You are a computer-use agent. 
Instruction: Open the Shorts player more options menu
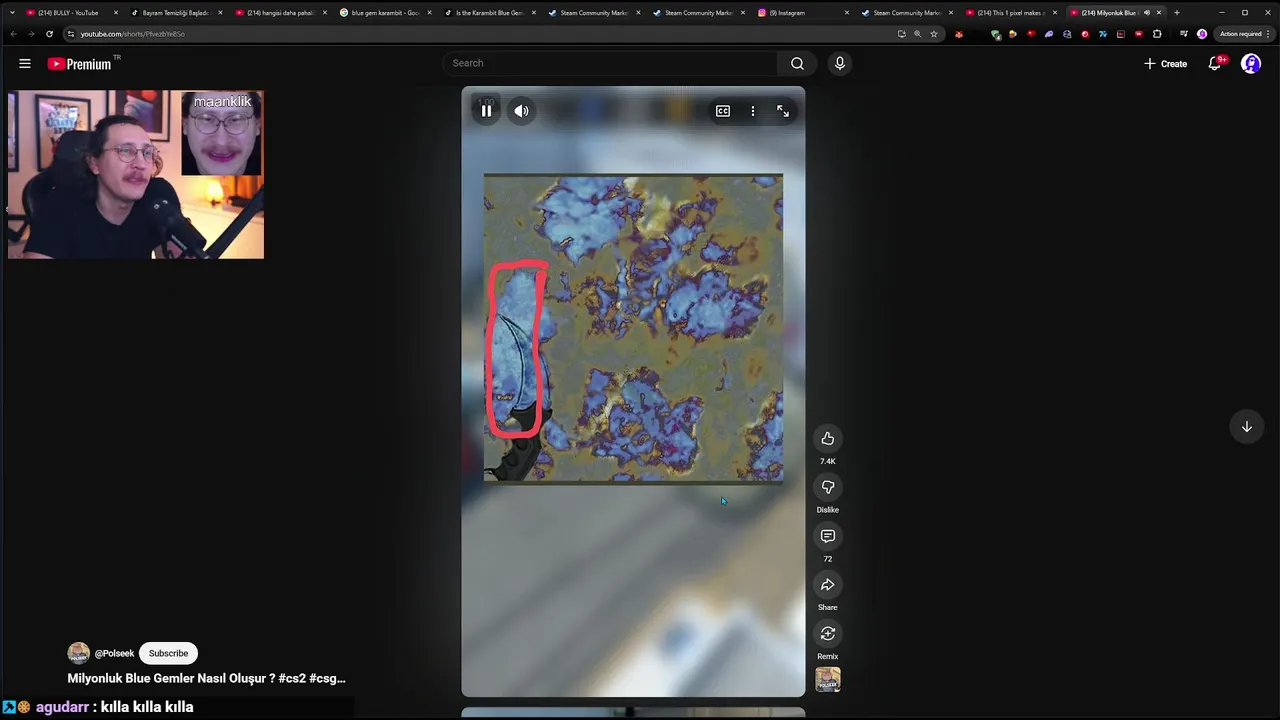[753, 111]
